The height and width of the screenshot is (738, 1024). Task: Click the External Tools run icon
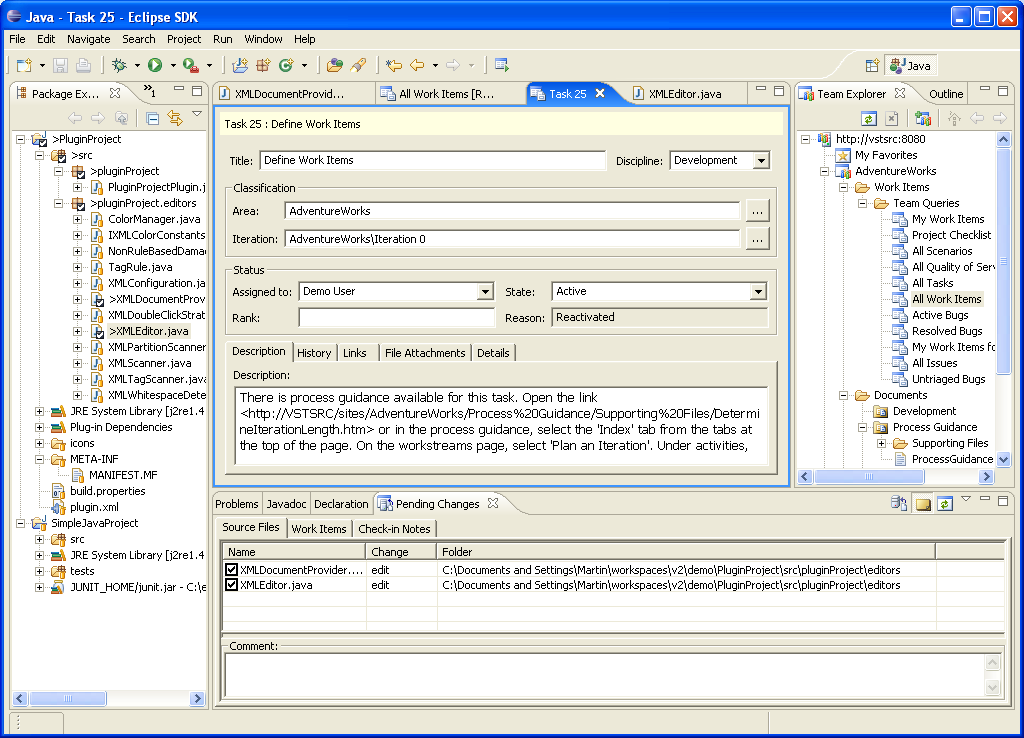tap(191, 65)
